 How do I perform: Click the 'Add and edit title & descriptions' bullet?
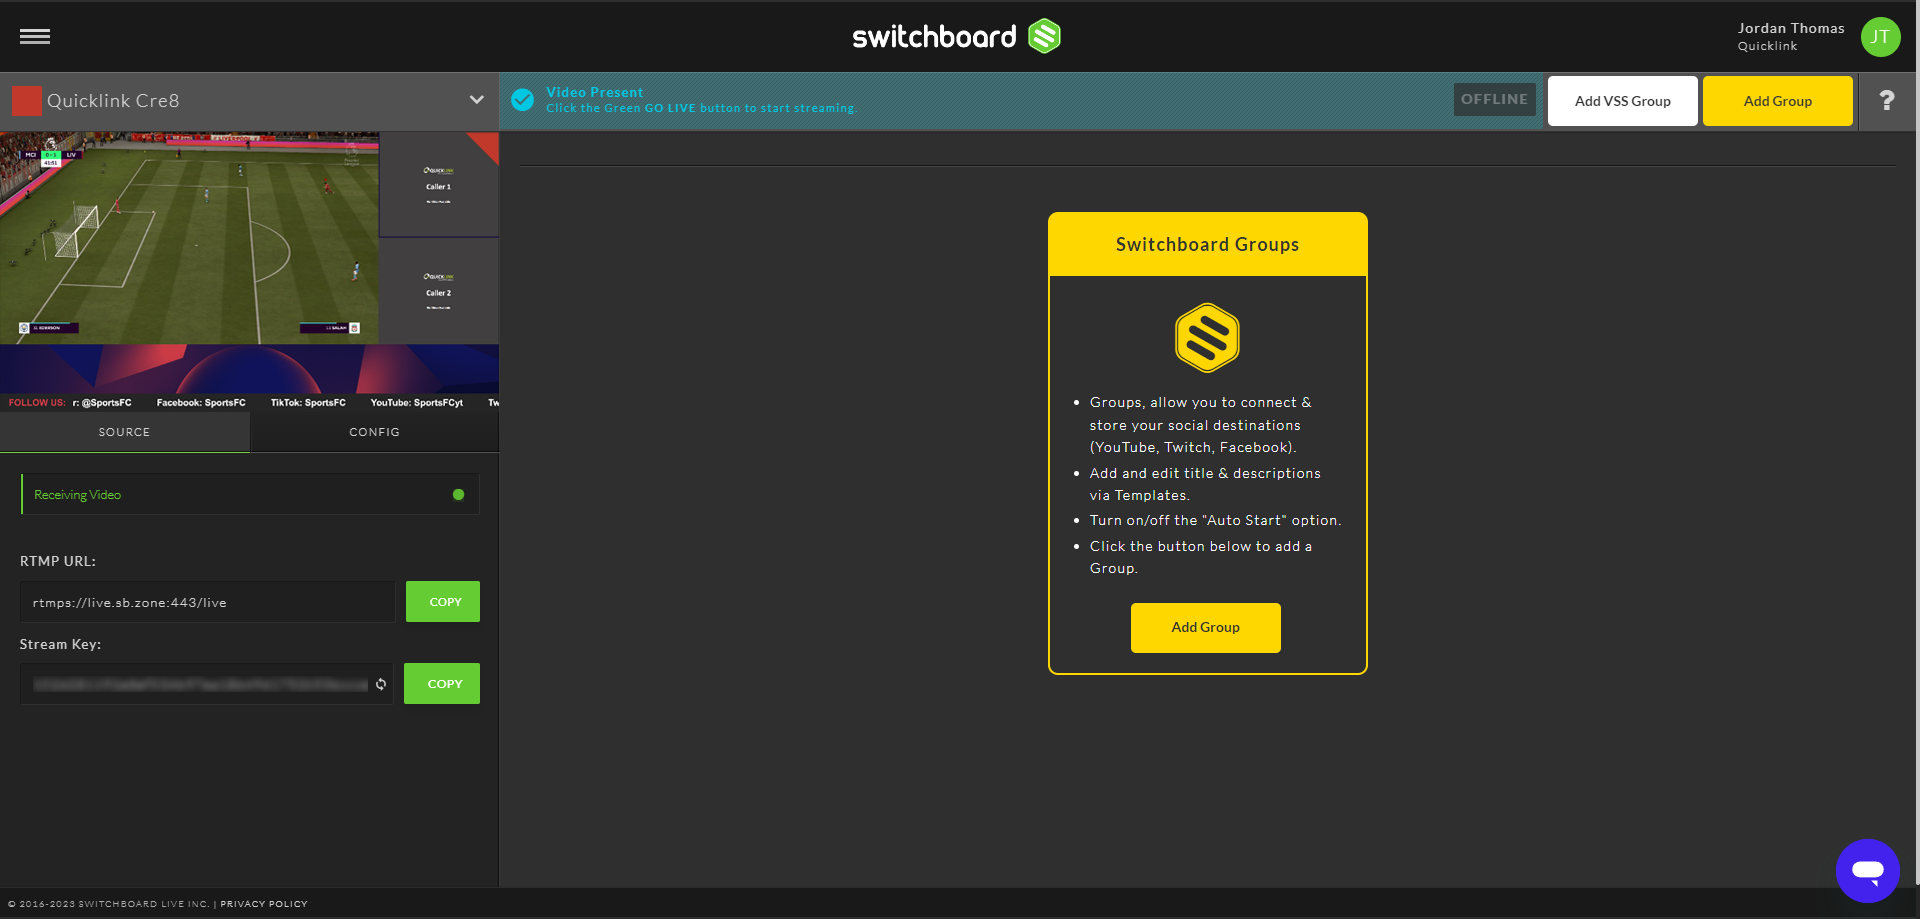(1205, 484)
